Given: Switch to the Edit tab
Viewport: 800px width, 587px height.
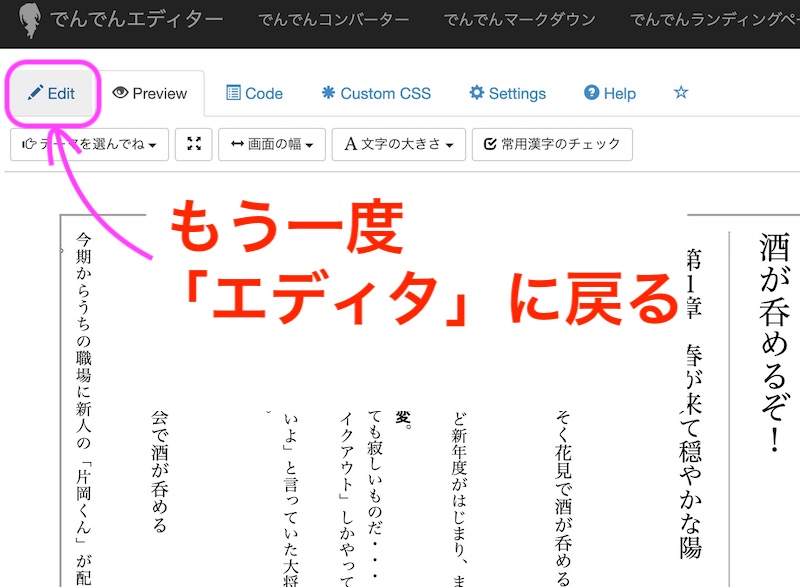Looking at the screenshot, I should point(52,93).
